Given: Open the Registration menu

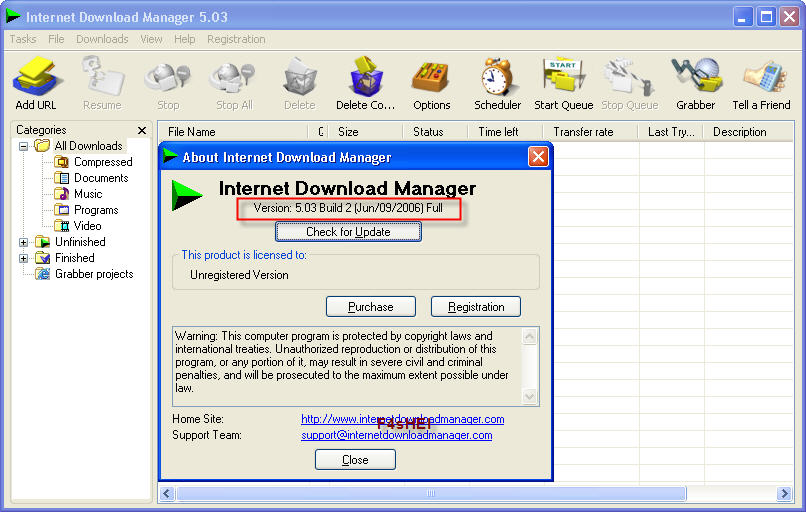Looking at the screenshot, I should pyautogui.click(x=236, y=39).
